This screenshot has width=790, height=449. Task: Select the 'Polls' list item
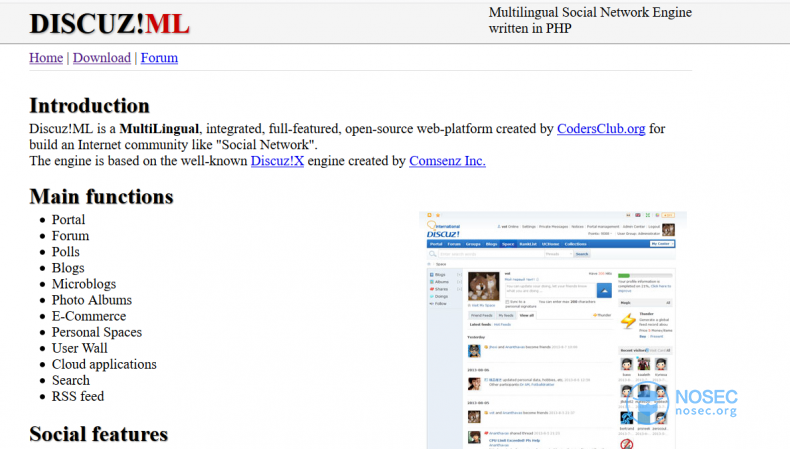[x=65, y=252]
